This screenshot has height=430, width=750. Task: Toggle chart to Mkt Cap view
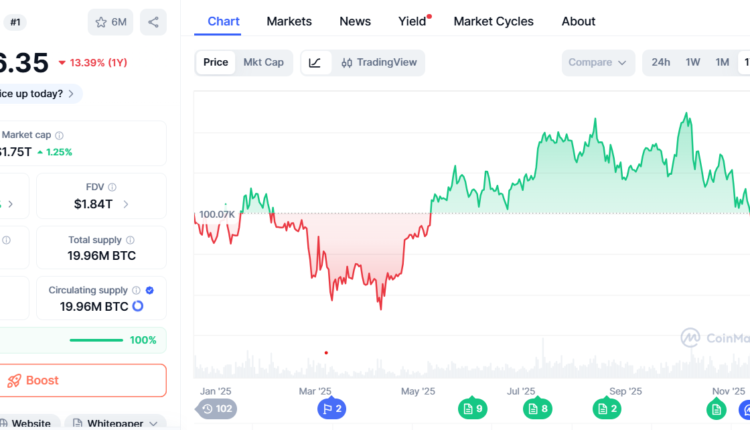tap(263, 62)
